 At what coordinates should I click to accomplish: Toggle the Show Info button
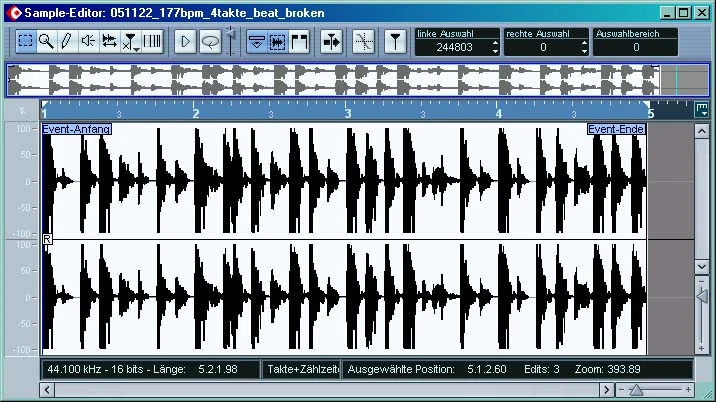pyautogui.click(x=257, y=41)
